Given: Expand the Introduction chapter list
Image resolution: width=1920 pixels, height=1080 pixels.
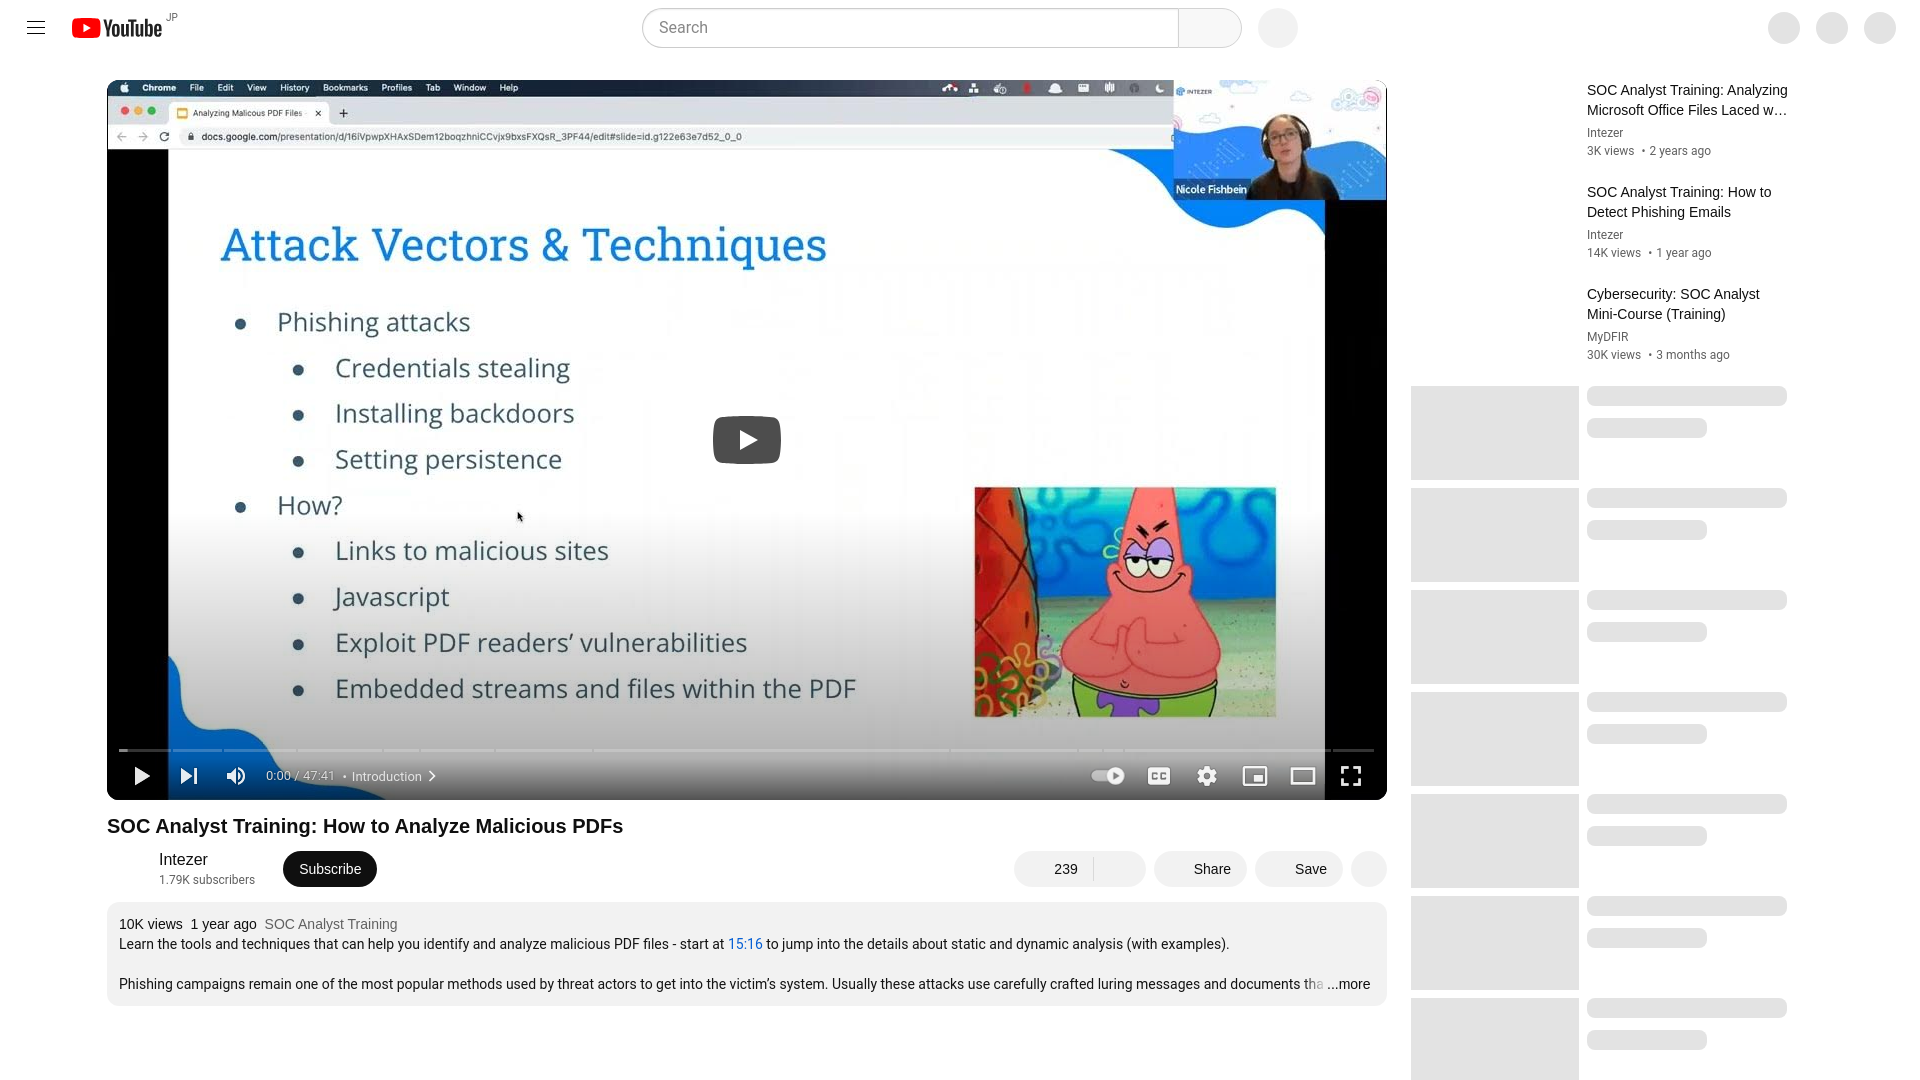Looking at the screenshot, I should 393,776.
